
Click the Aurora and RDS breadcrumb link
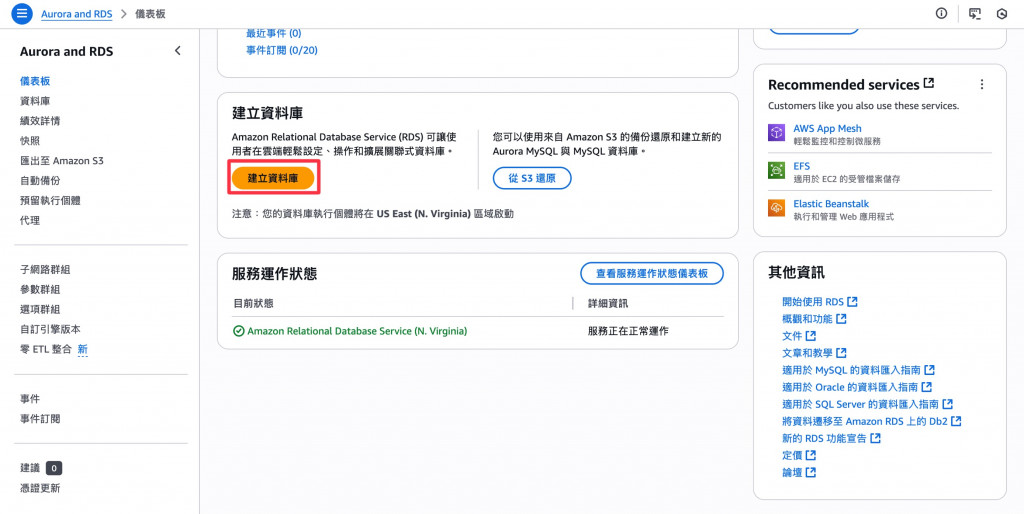(76, 14)
